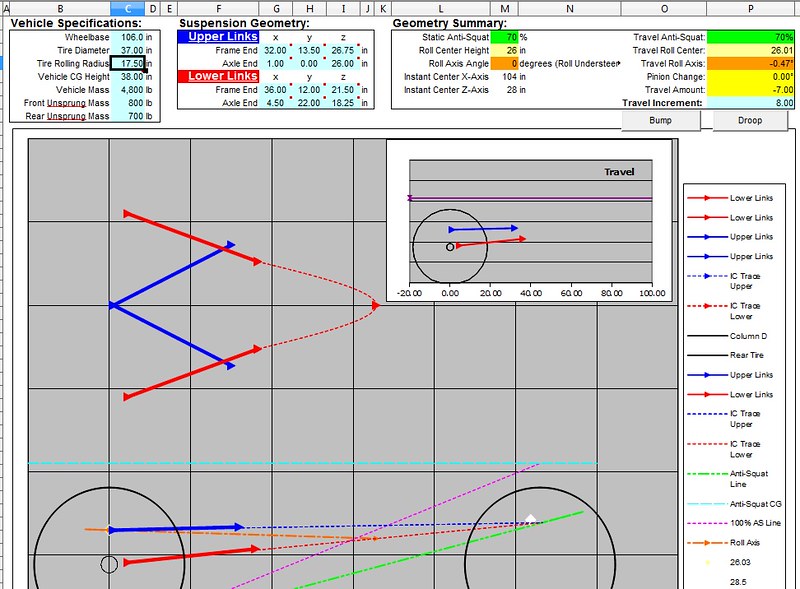Select the Travel Roll Axis value -0.47
This screenshot has height=589, width=800.
(x=751, y=63)
